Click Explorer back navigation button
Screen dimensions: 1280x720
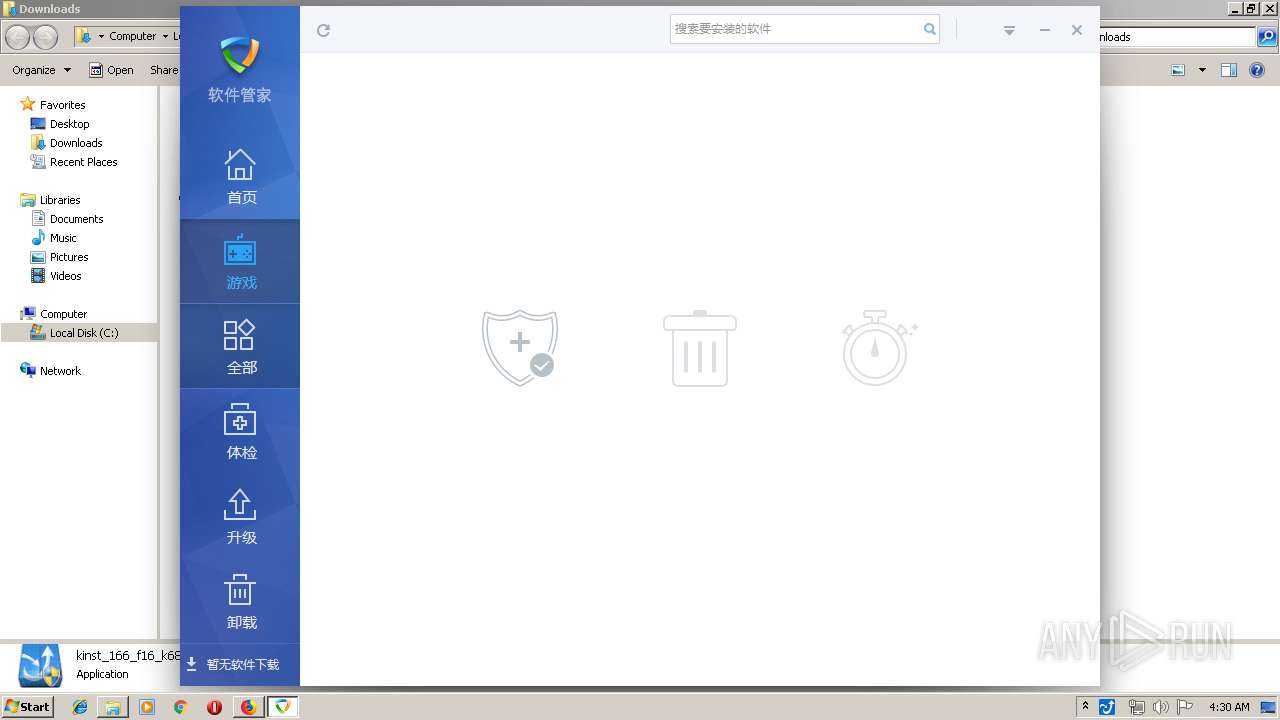click(18, 37)
